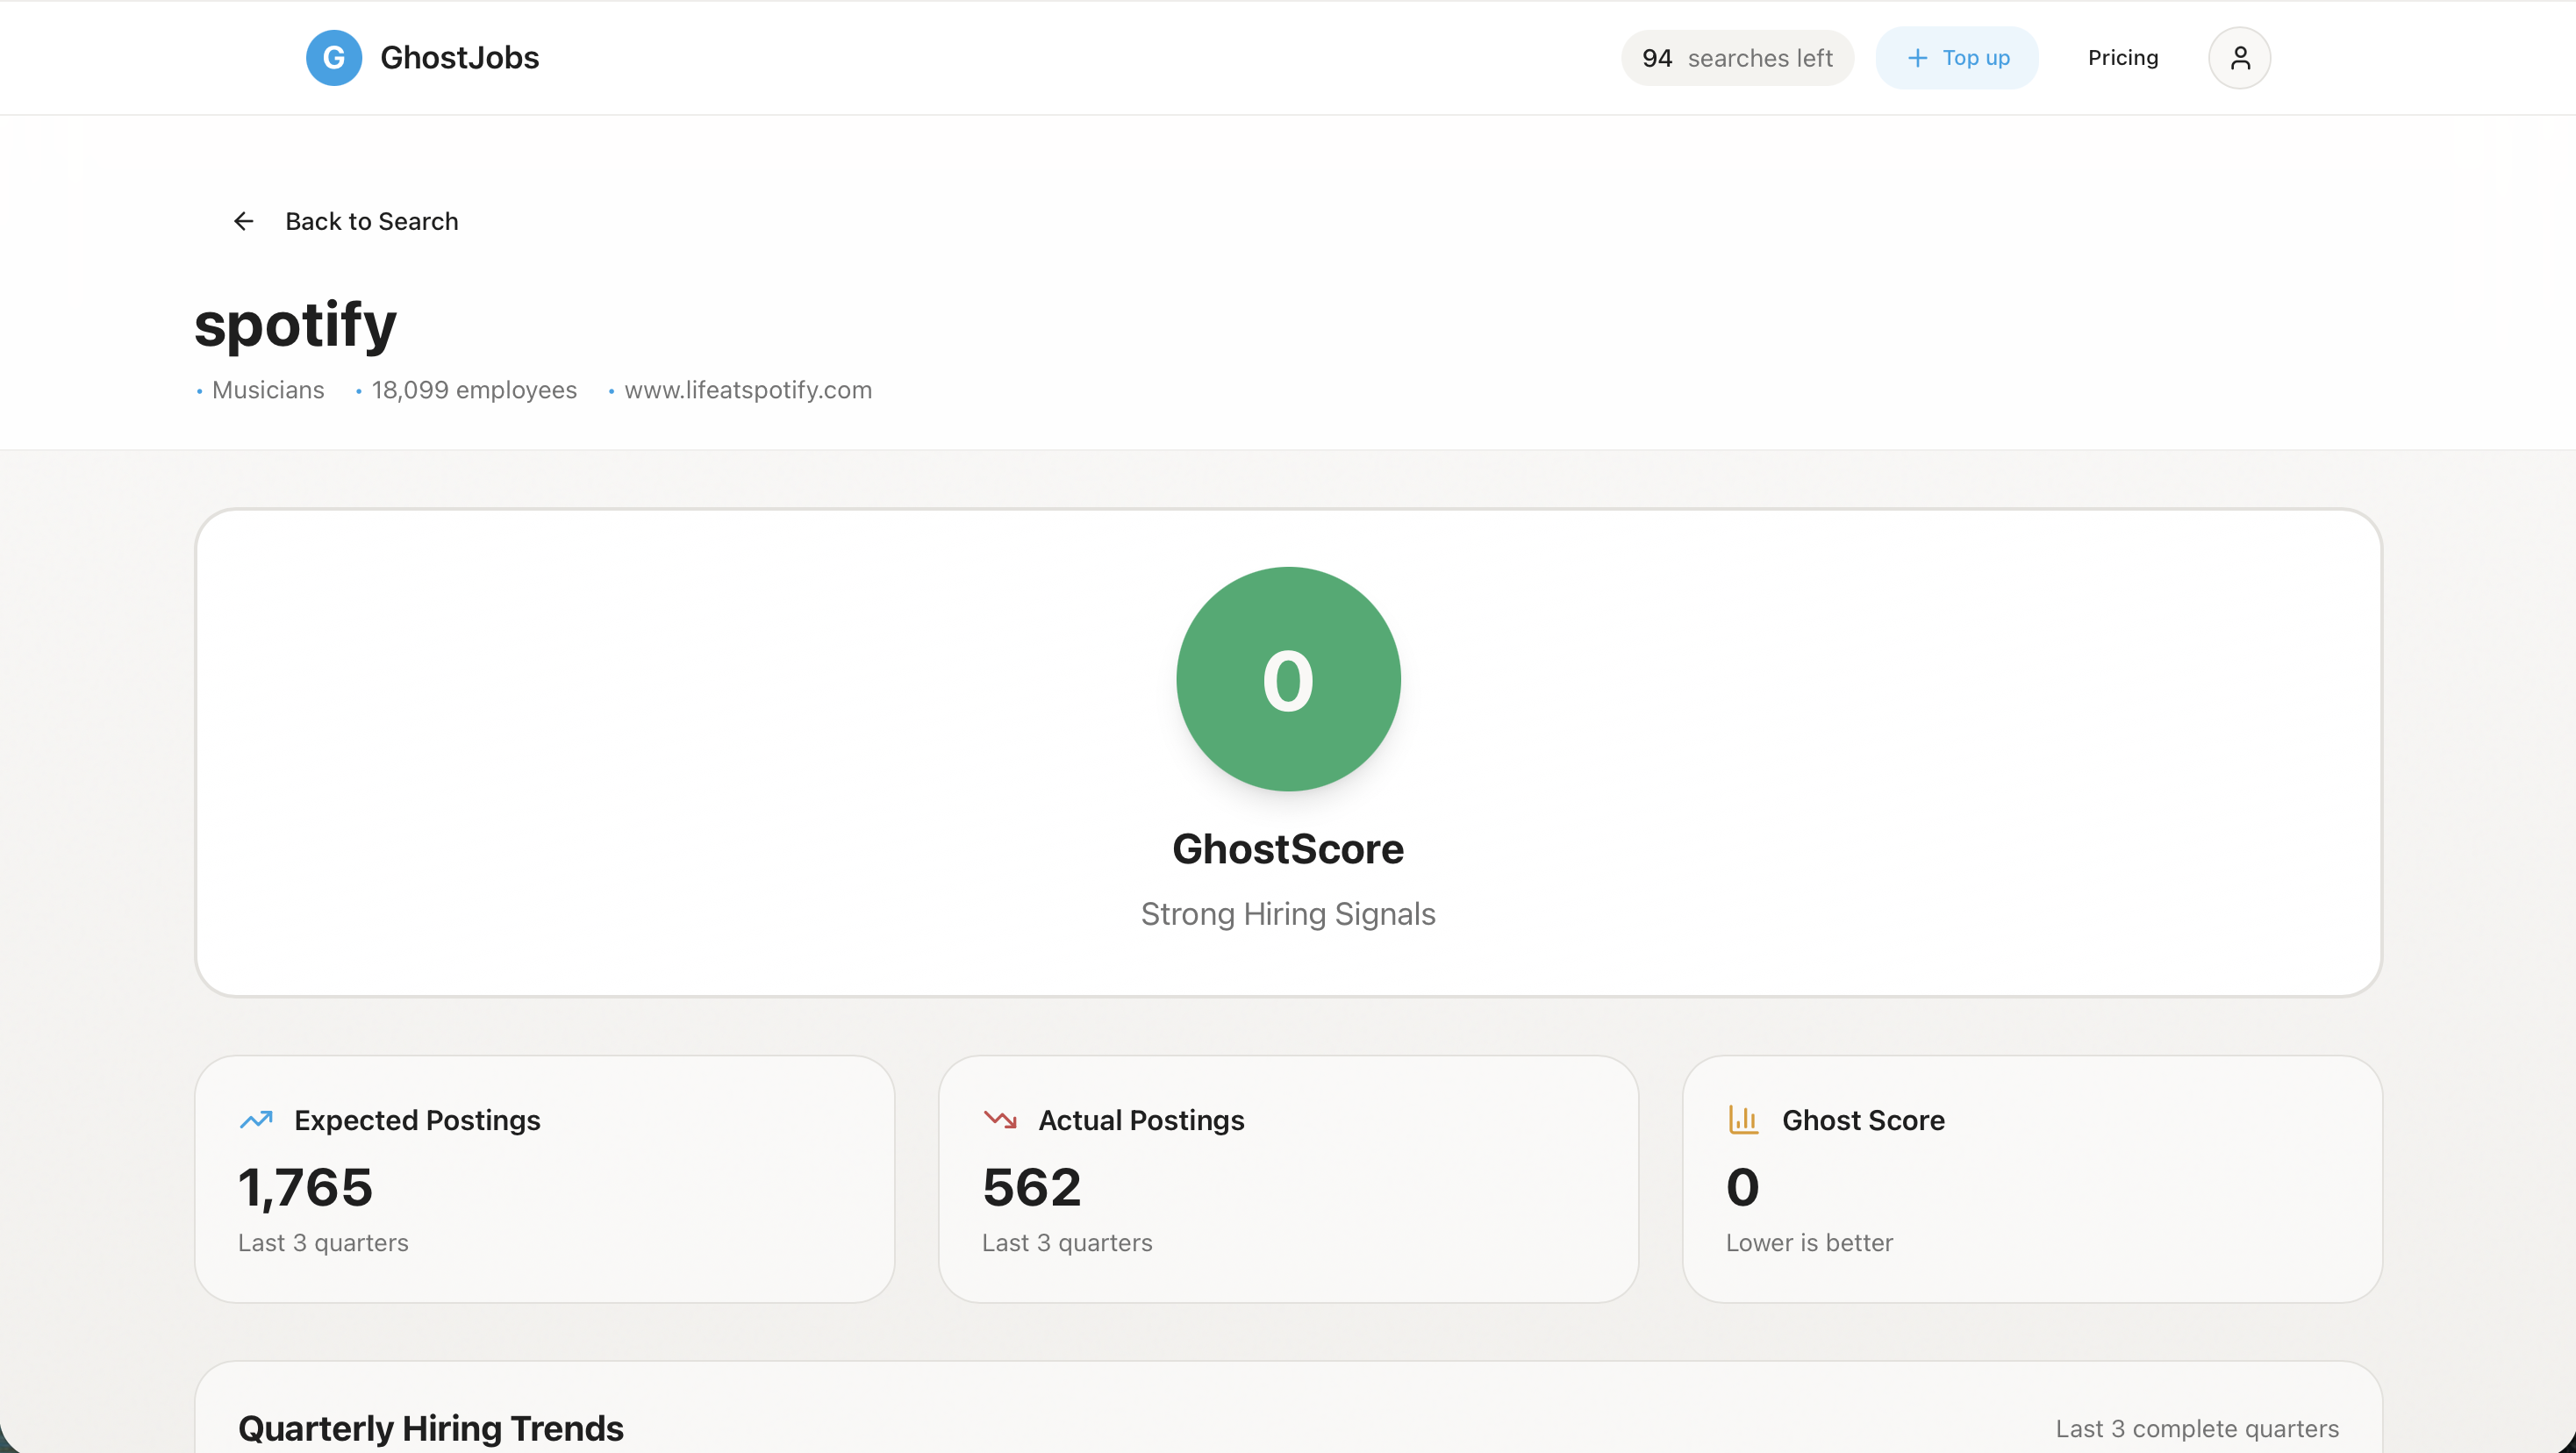Click the green GhostScore circle
Viewport: 2576px width, 1453px height.
click(1287, 679)
